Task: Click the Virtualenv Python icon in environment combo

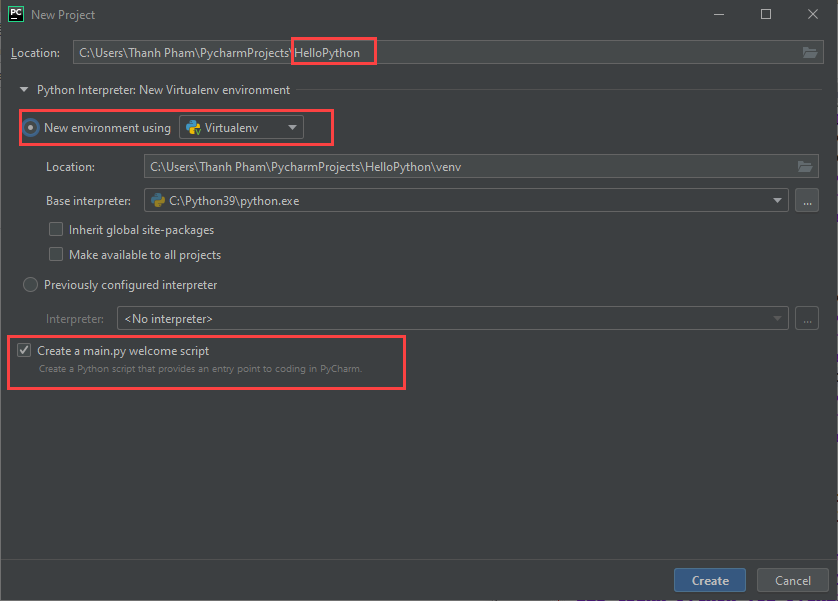Action: pos(193,128)
